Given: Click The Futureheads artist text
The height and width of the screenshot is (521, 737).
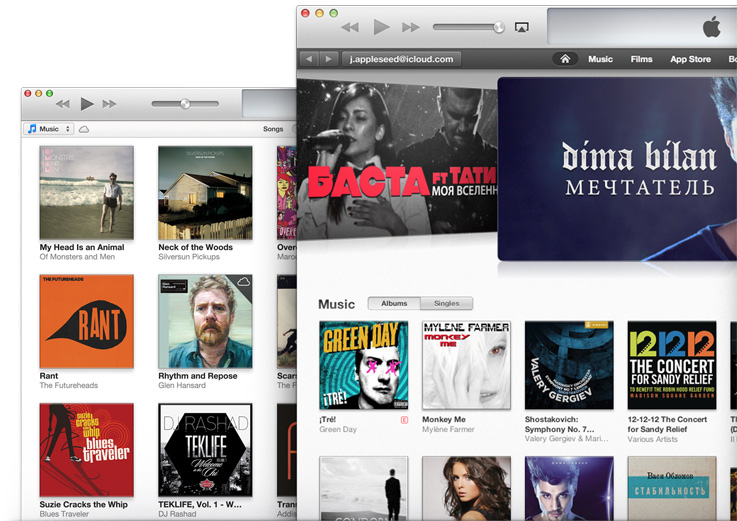Looking at the screenshot, I should point(69,385).
